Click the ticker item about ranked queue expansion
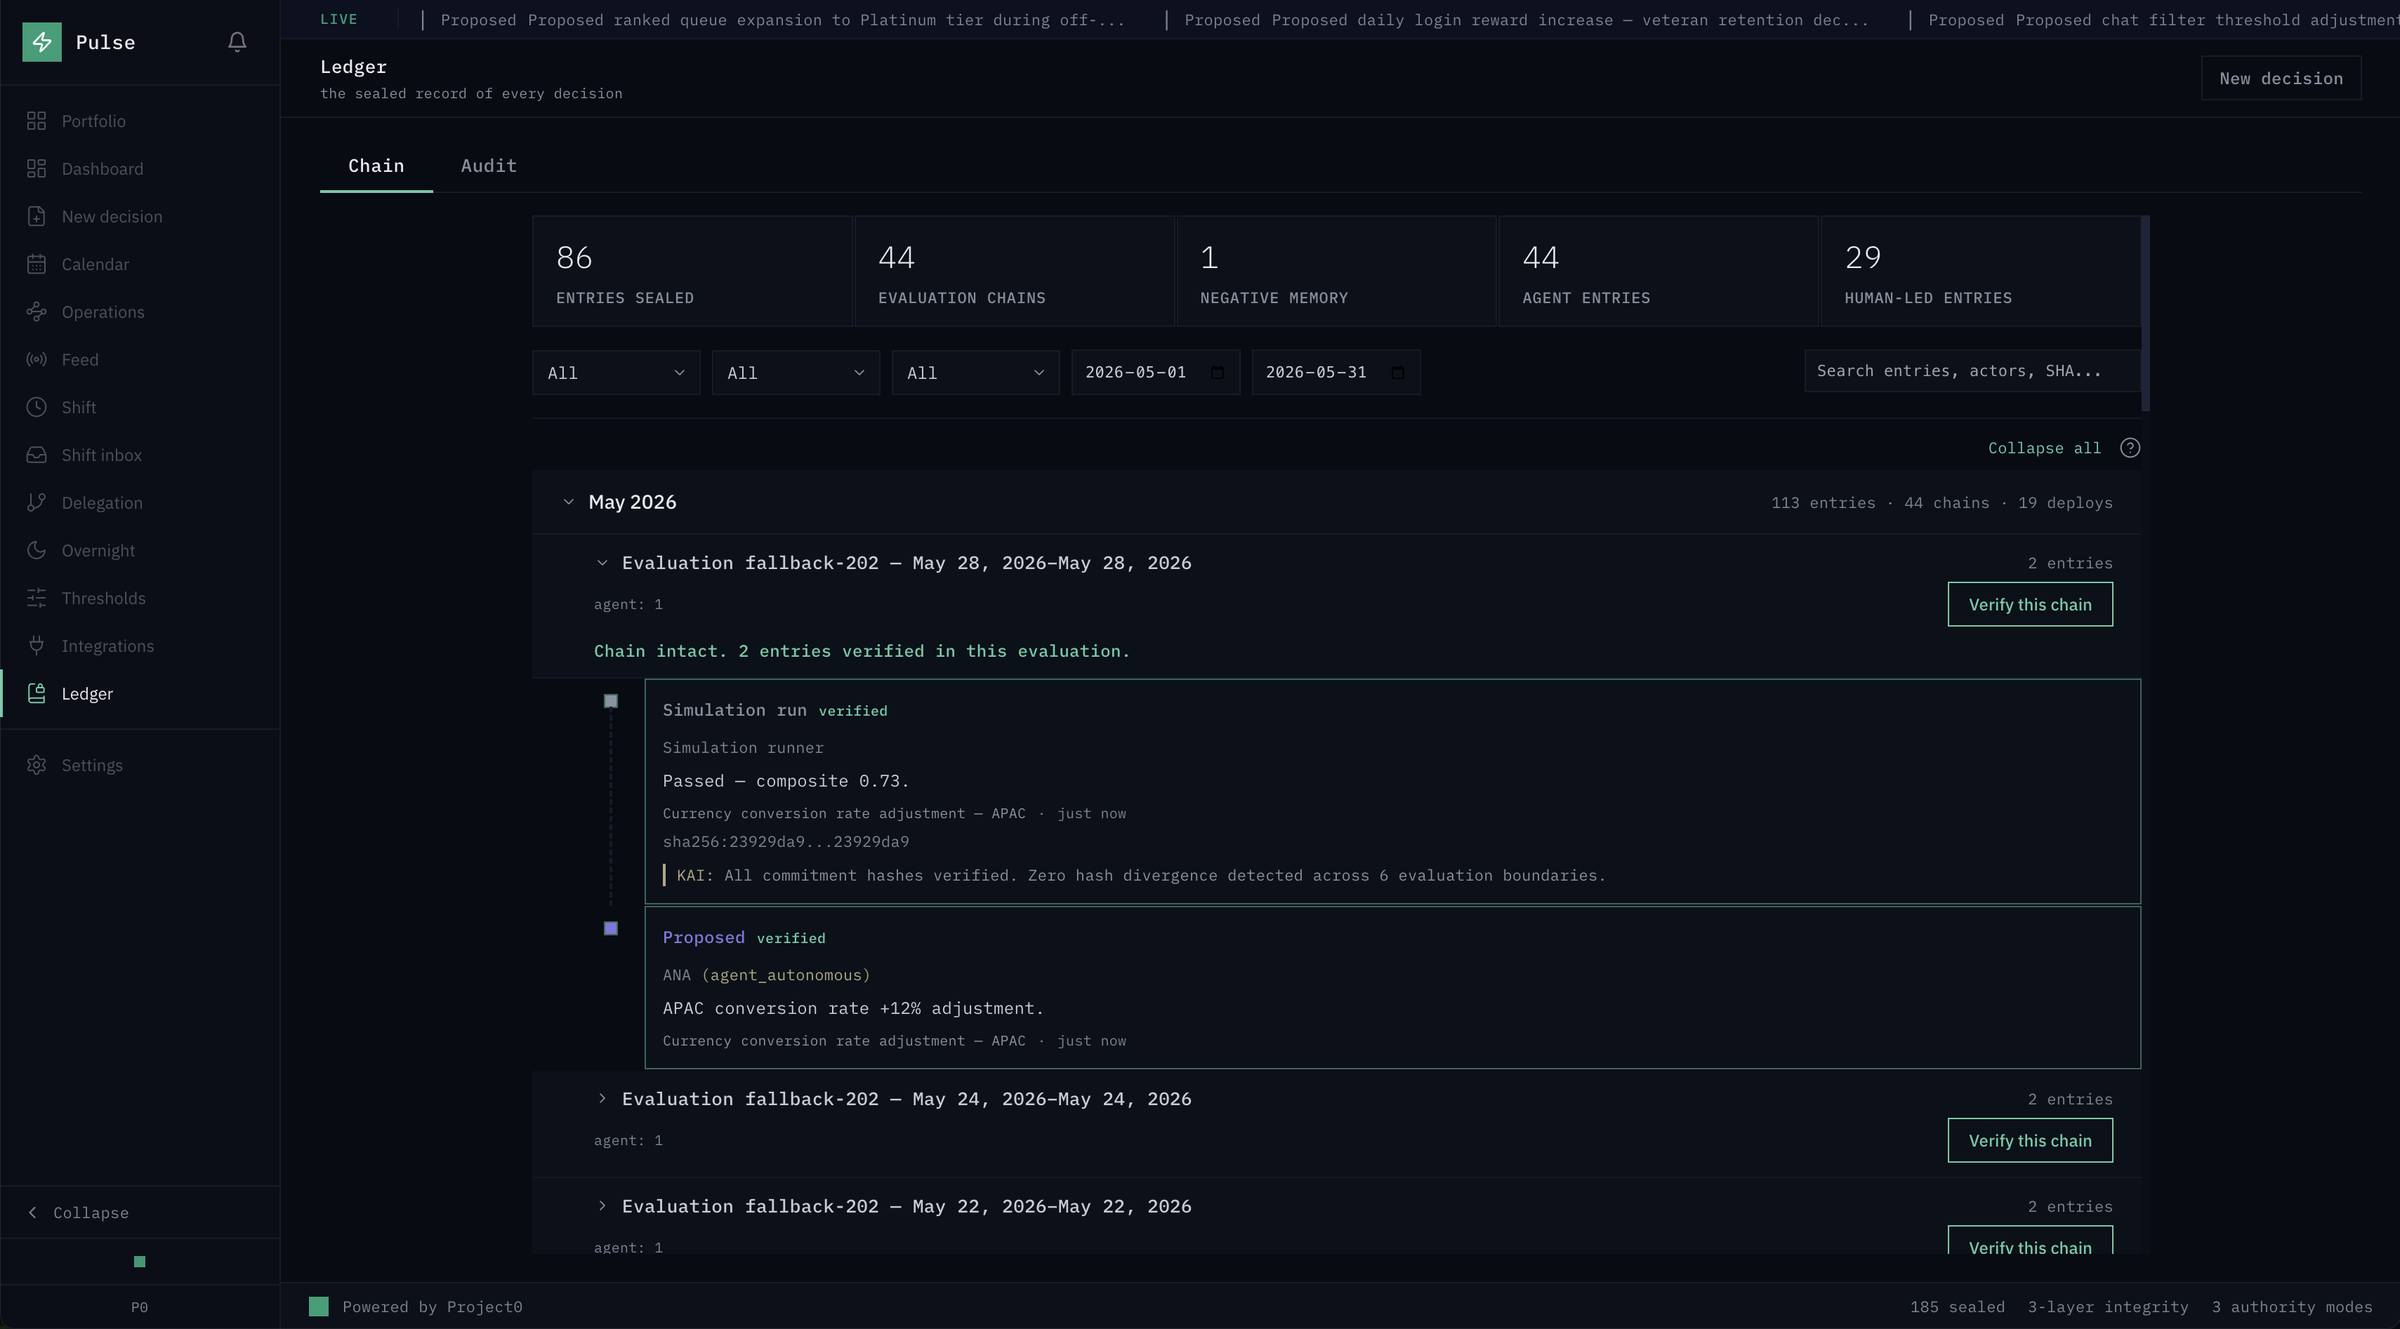2400x1329 pixels. tap(783, 20)
